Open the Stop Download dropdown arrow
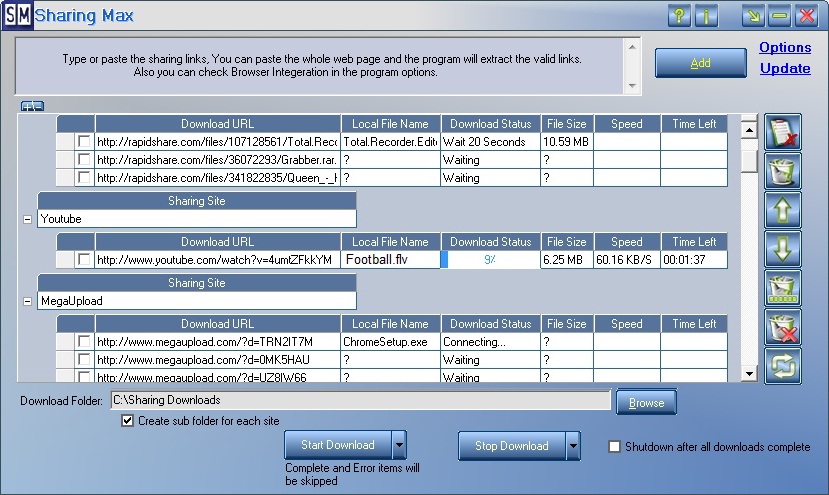The height and width of the screenshot is (495, 829). tap(573, 445)
